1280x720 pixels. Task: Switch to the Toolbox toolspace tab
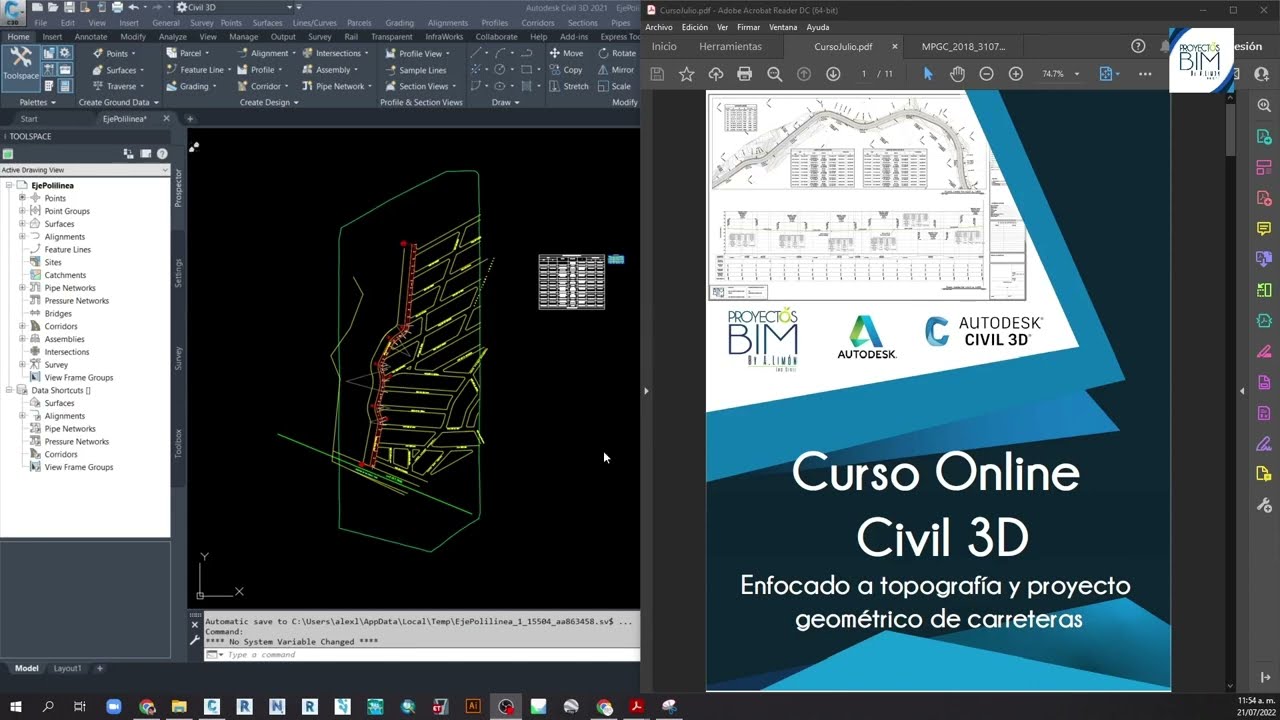pyautogui.click(x=179, y=443)
